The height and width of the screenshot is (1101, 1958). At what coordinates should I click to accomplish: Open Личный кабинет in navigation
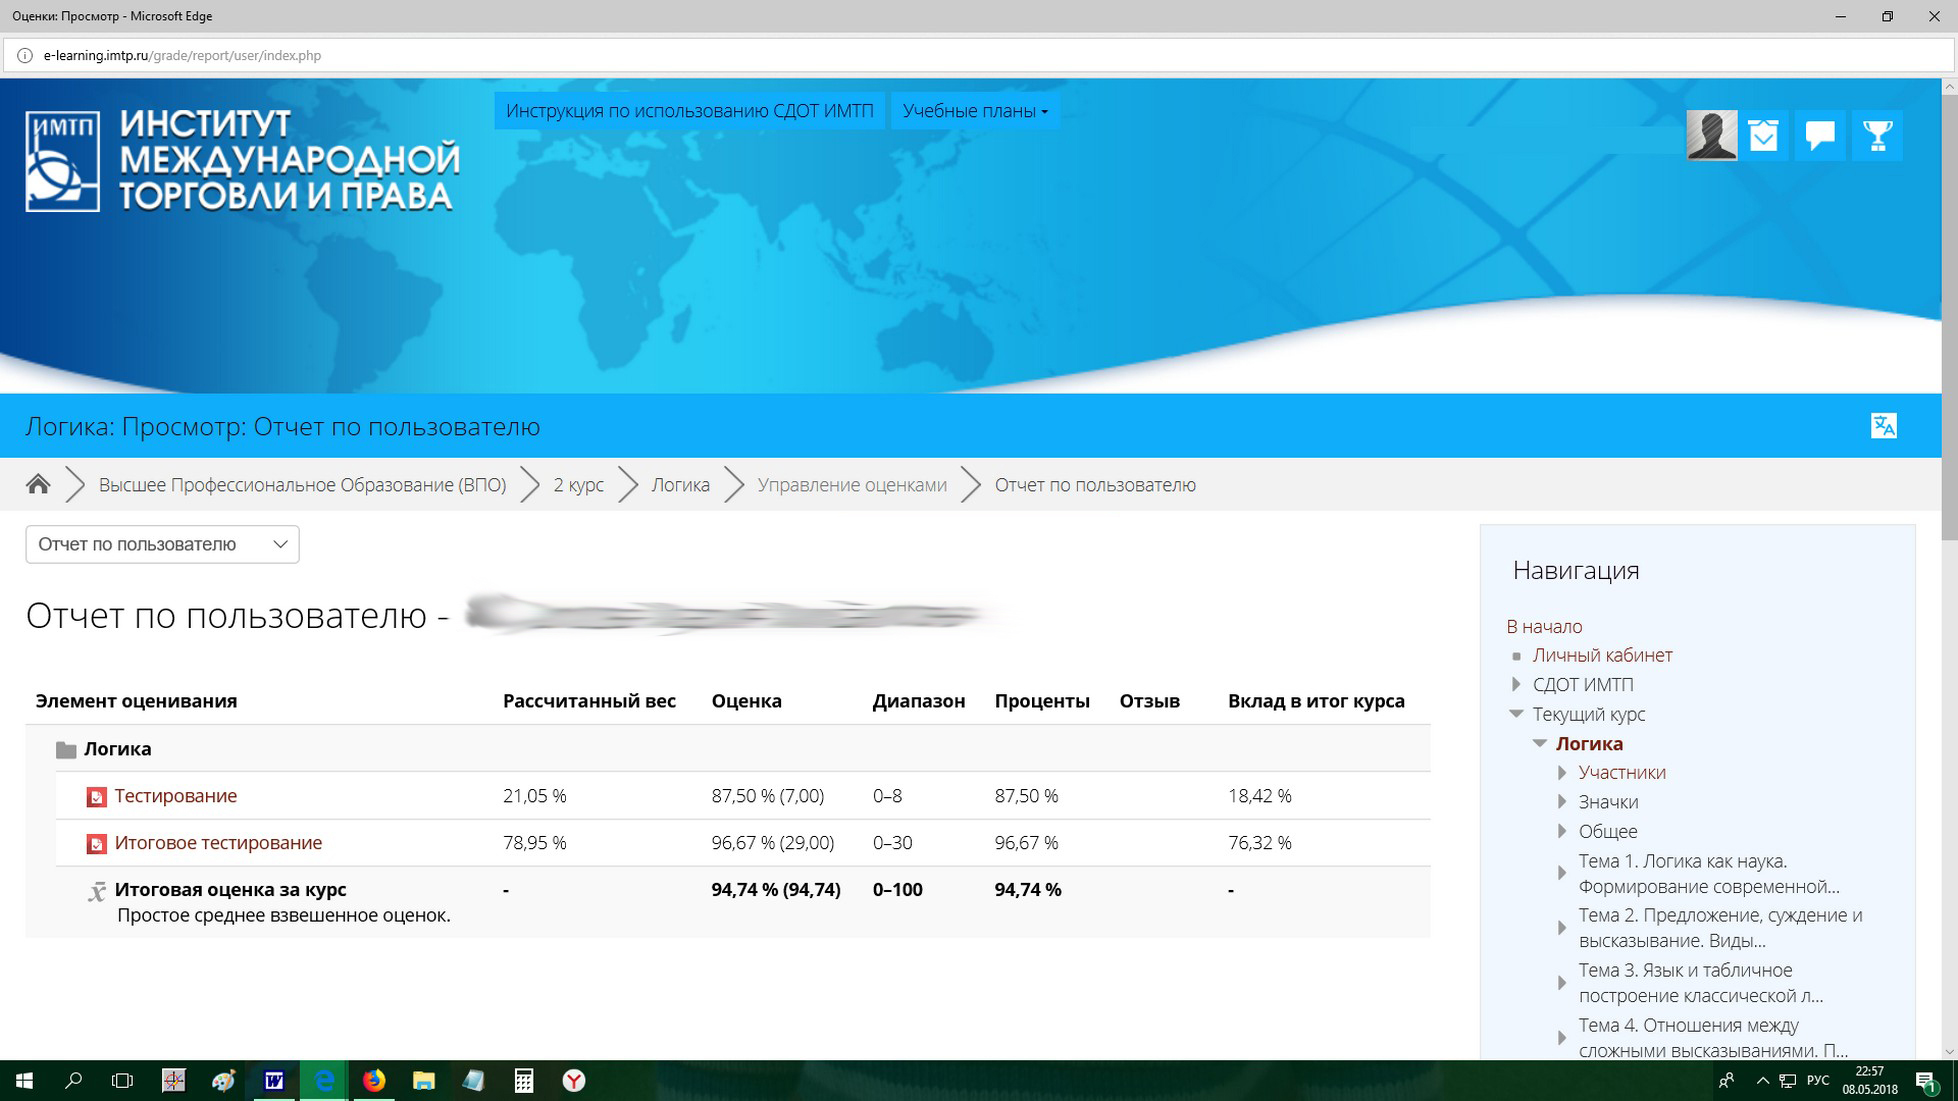tap(1602, 655)
